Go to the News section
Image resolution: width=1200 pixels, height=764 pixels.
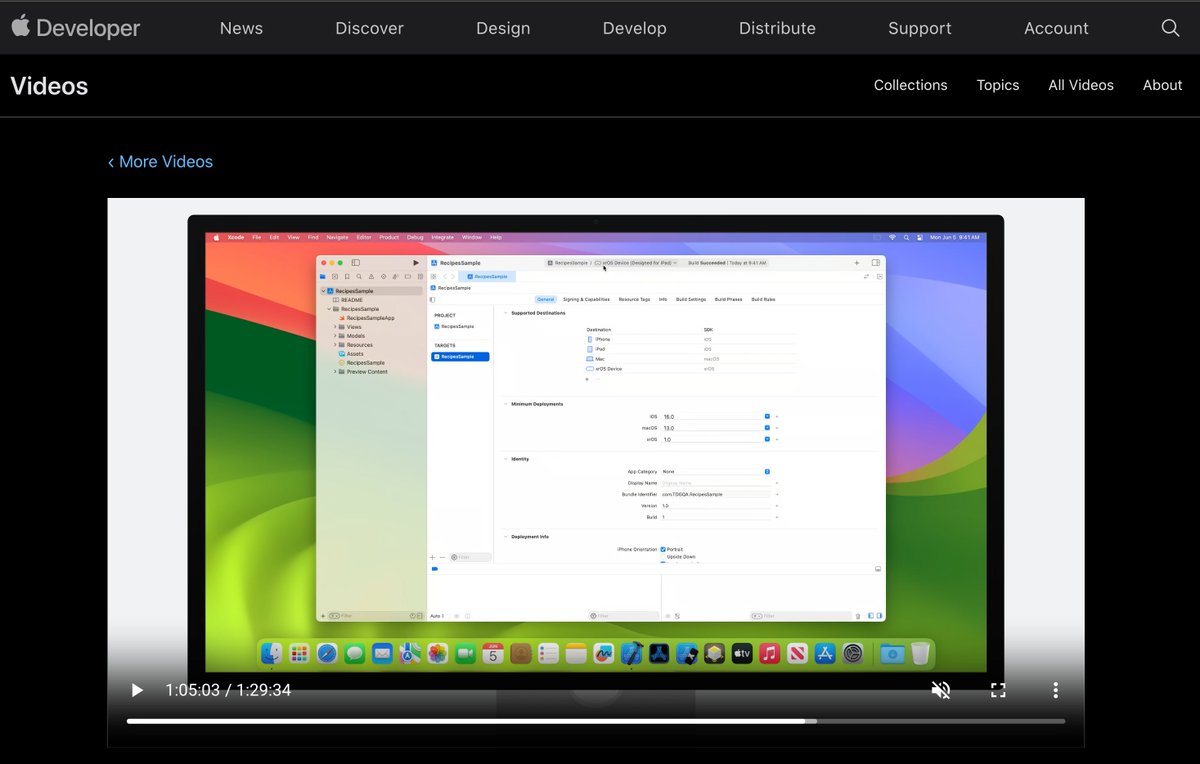pyautogui.click(x=241, y=28)
